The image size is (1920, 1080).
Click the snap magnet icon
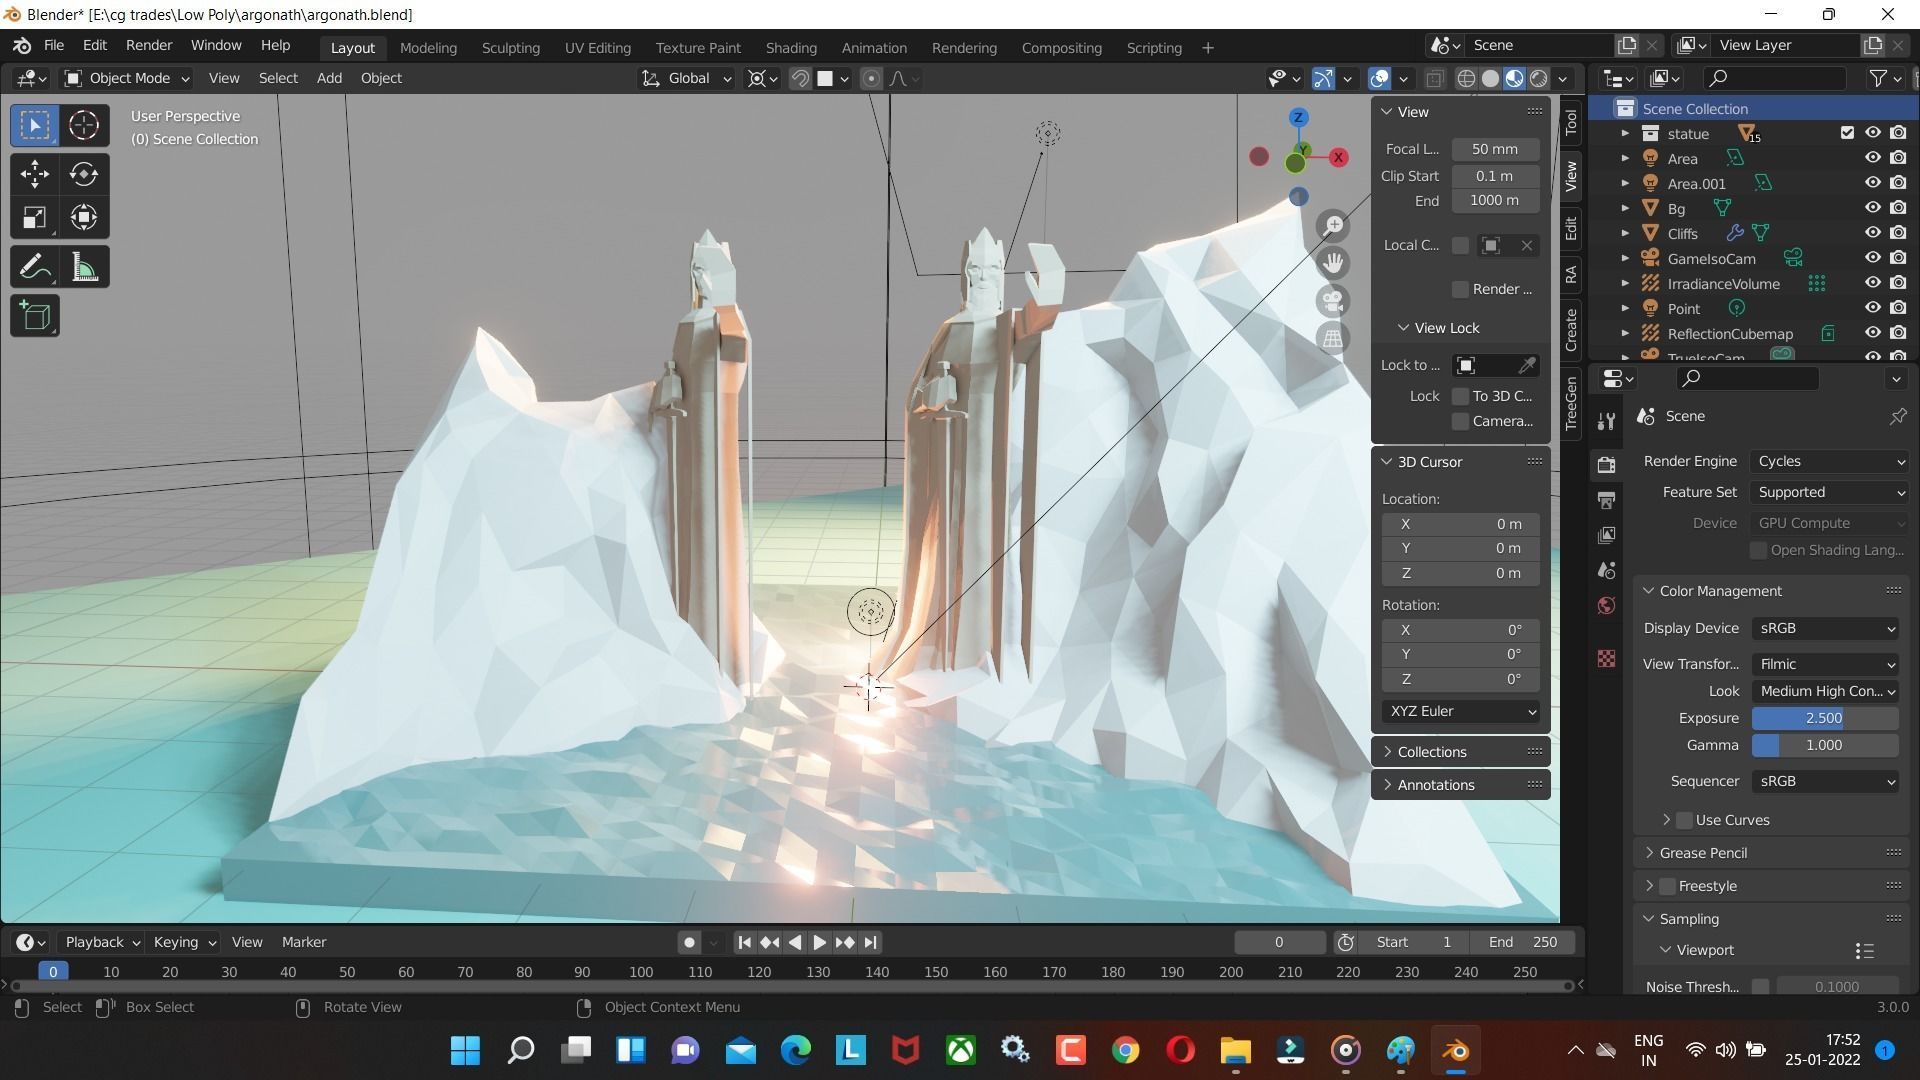(x=800, y=78)
